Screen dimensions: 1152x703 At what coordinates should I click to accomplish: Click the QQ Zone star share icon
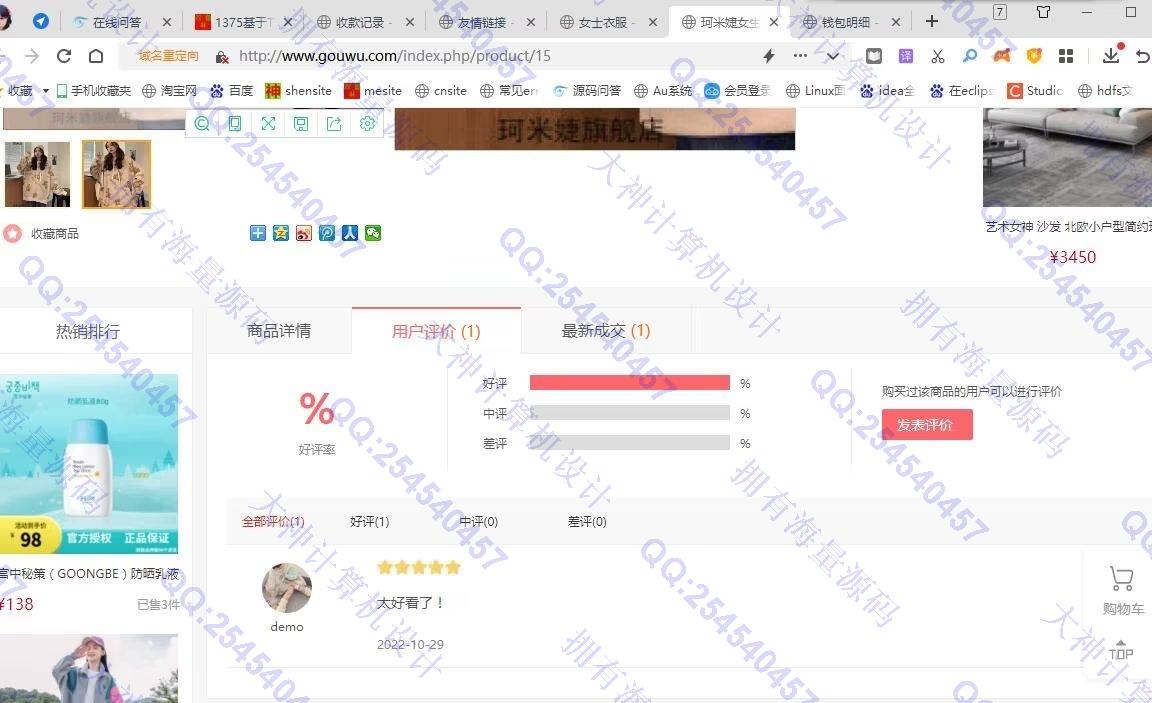(x=281, y=233)
